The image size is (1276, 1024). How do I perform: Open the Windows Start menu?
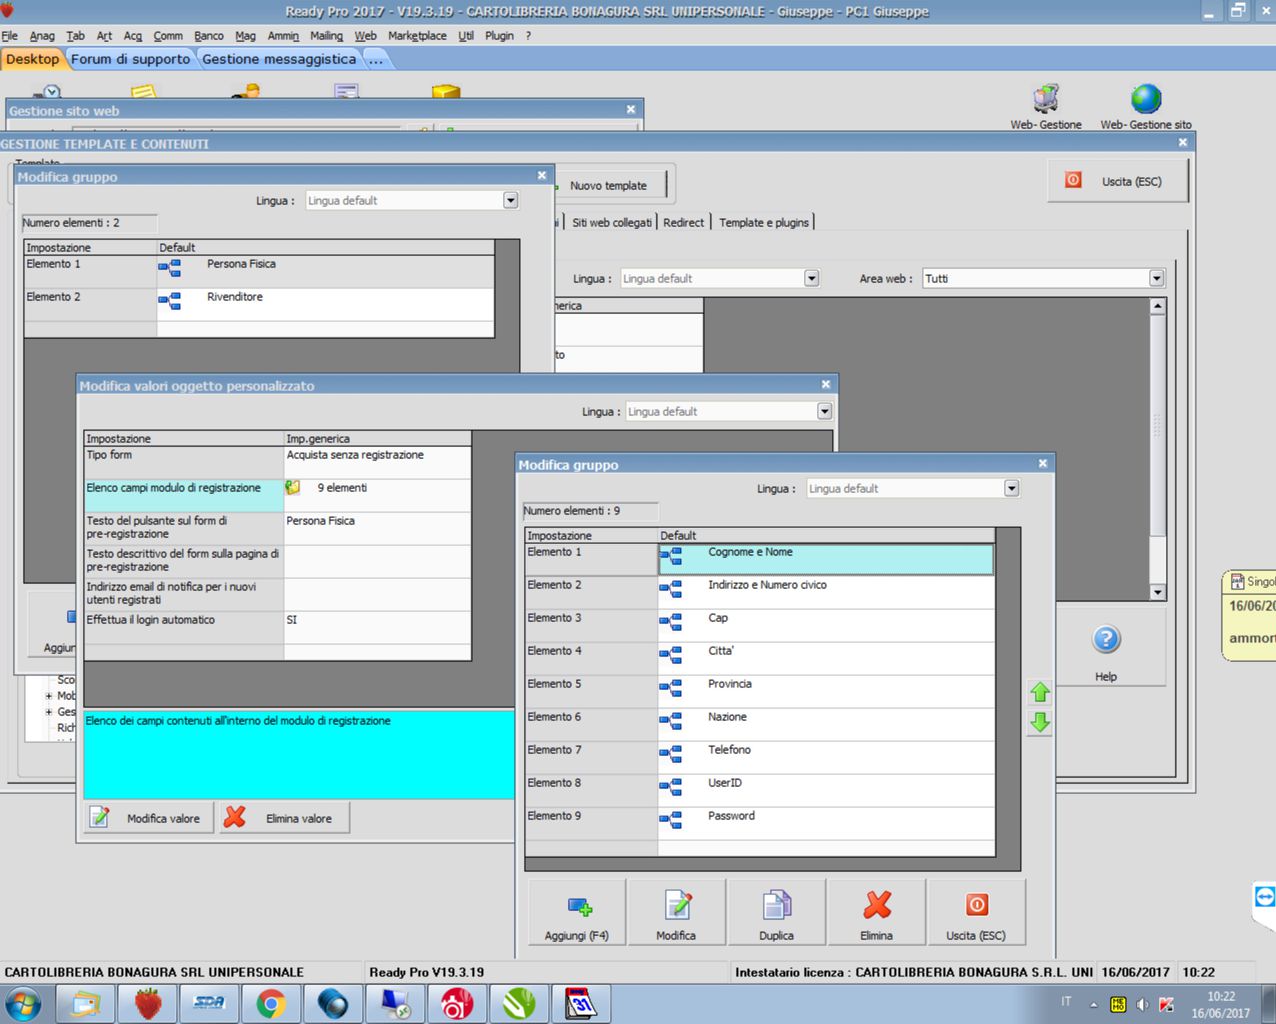click(x=22, y=1003)
